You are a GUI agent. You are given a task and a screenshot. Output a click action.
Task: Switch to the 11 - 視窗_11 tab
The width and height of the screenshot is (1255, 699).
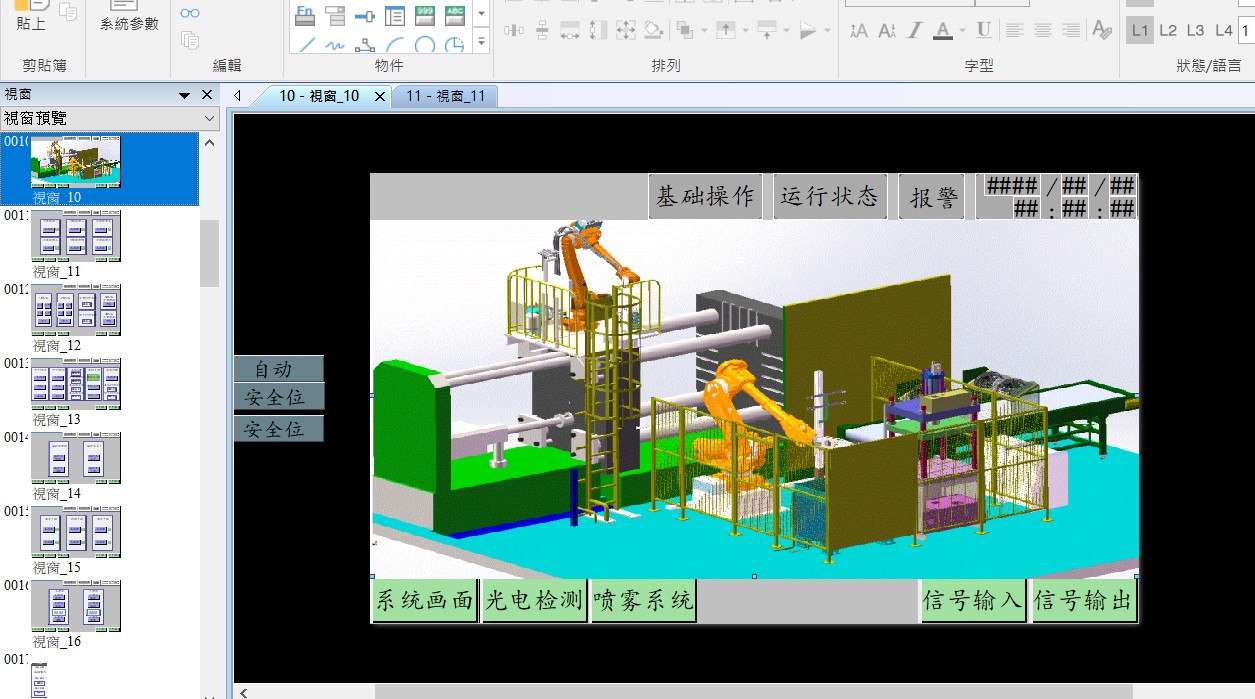pos(445,96)
